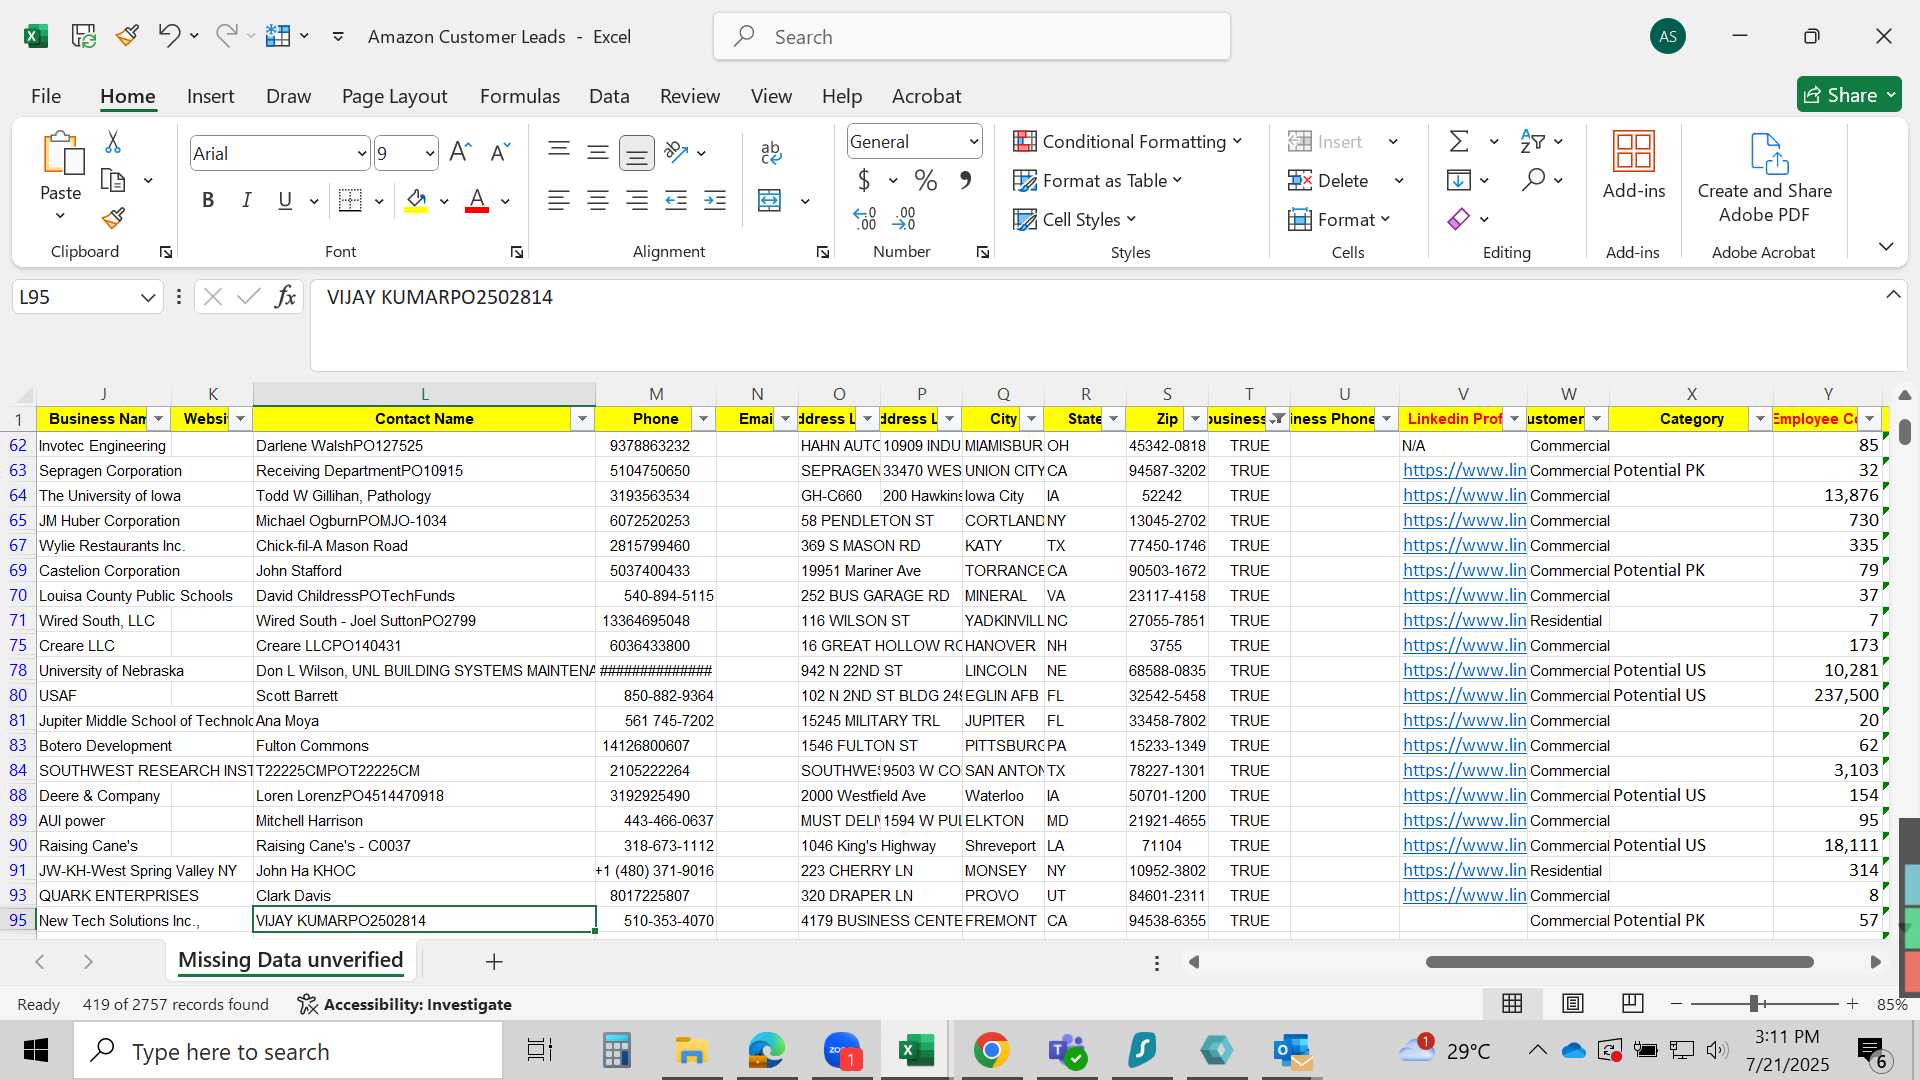Open Contact Name column filter dropdown
Image resolution: width=1920 pixels, height=1080 pixels.
pos(582,418)
